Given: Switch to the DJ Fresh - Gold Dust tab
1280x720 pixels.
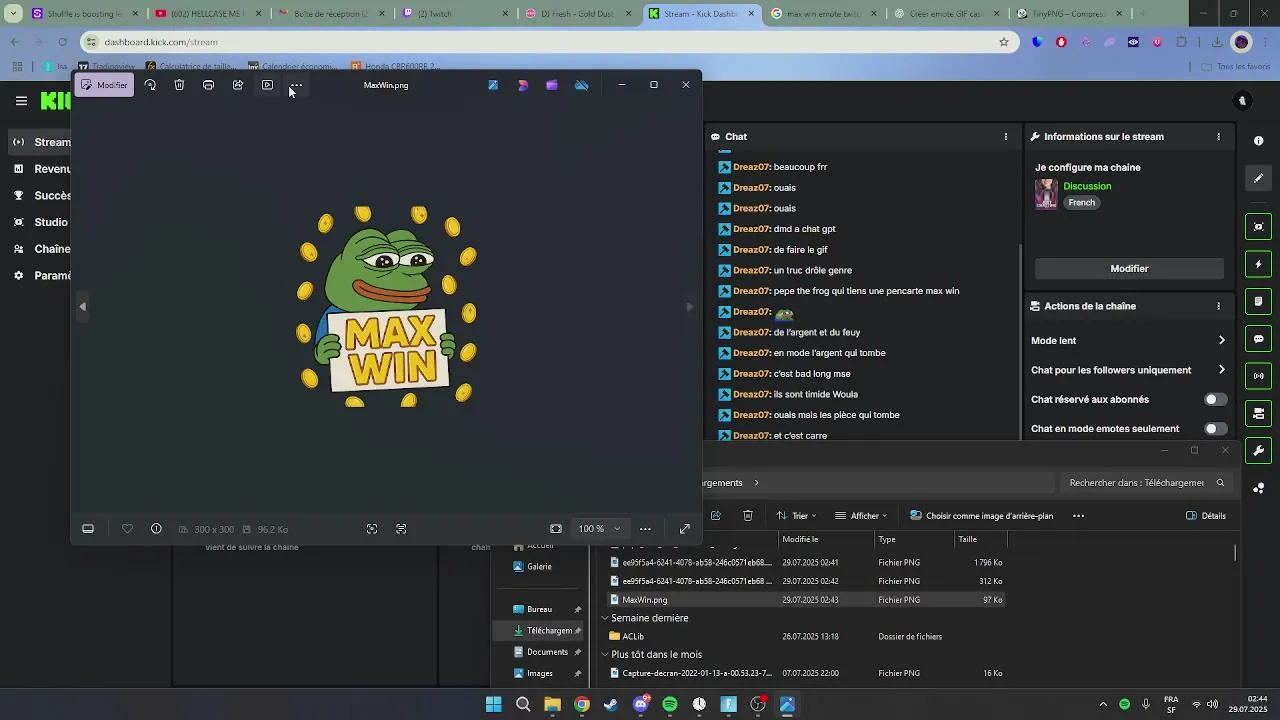Looking at the screenshot, I should 578,14.
